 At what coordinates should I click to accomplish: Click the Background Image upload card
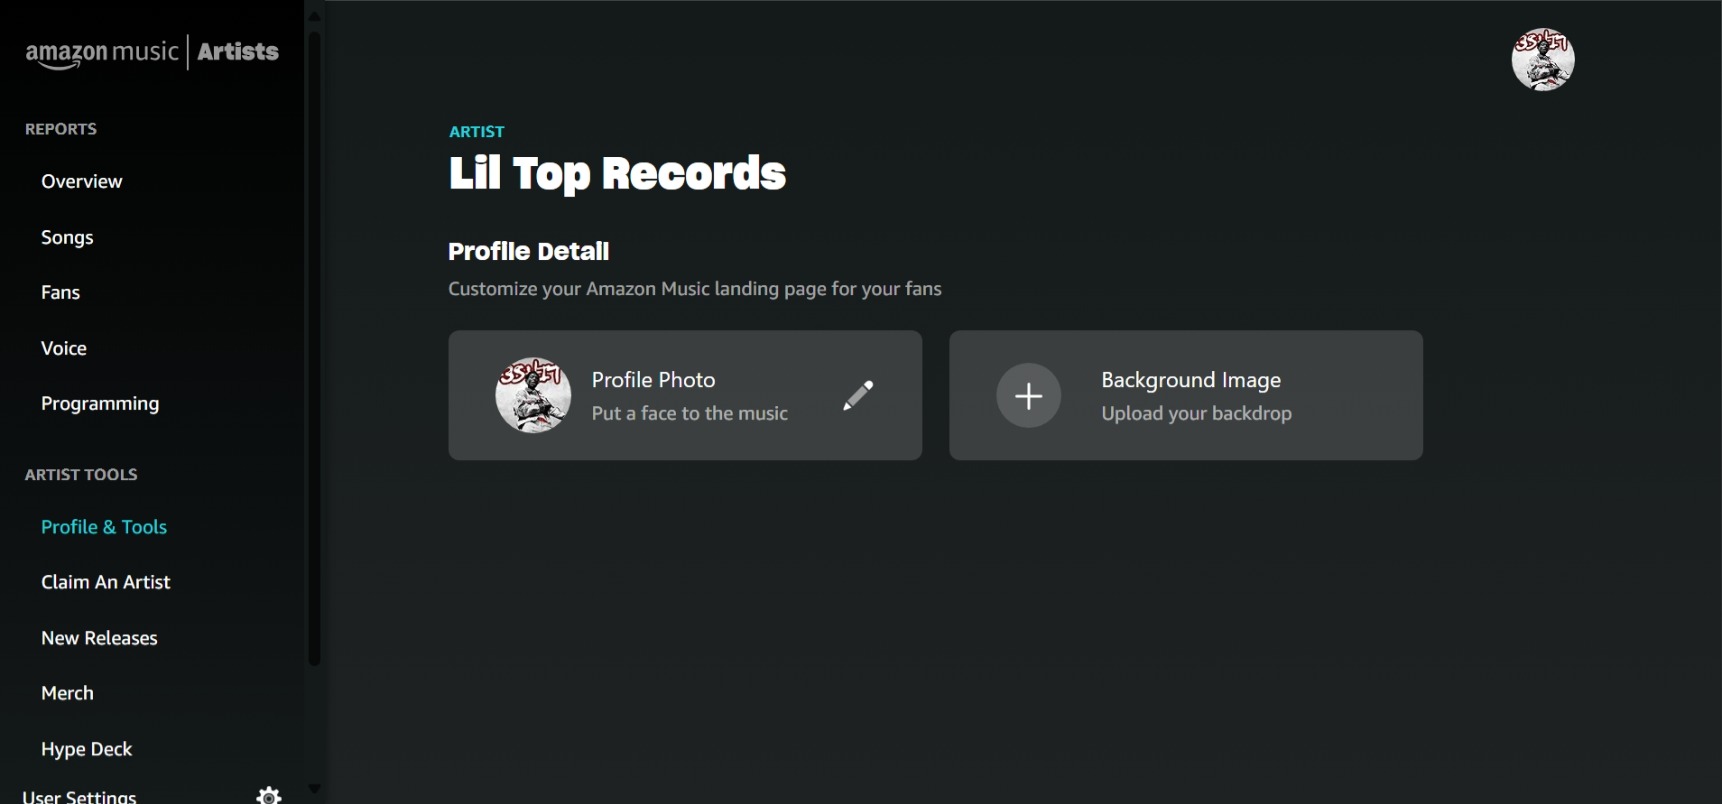coord(1186,396)
